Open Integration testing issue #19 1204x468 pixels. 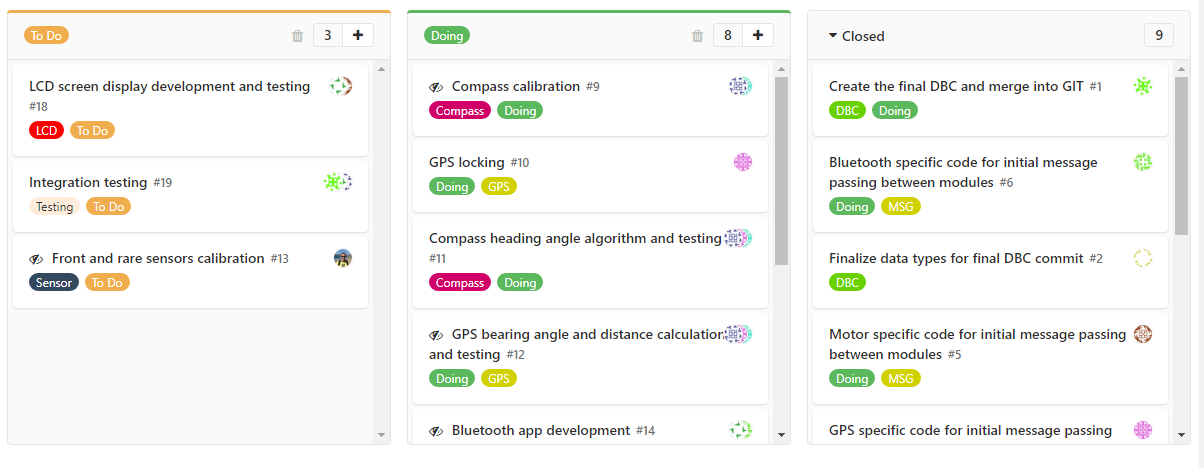pyautogui.click(x=88, y=183)
